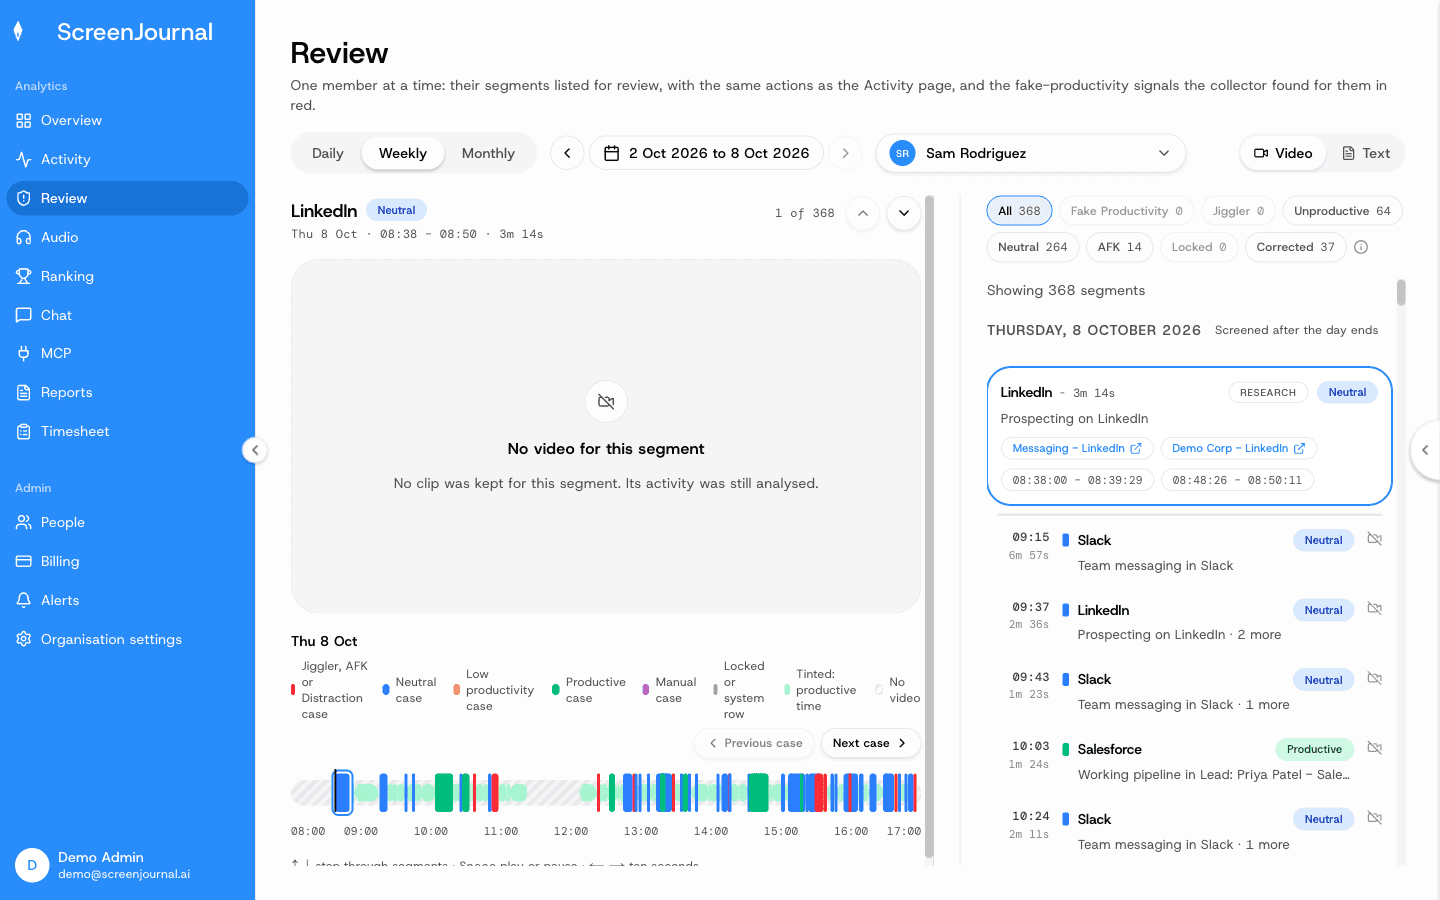
Task: Select the Daily tab
Action: pyautogui.click(x=328, y=153)
